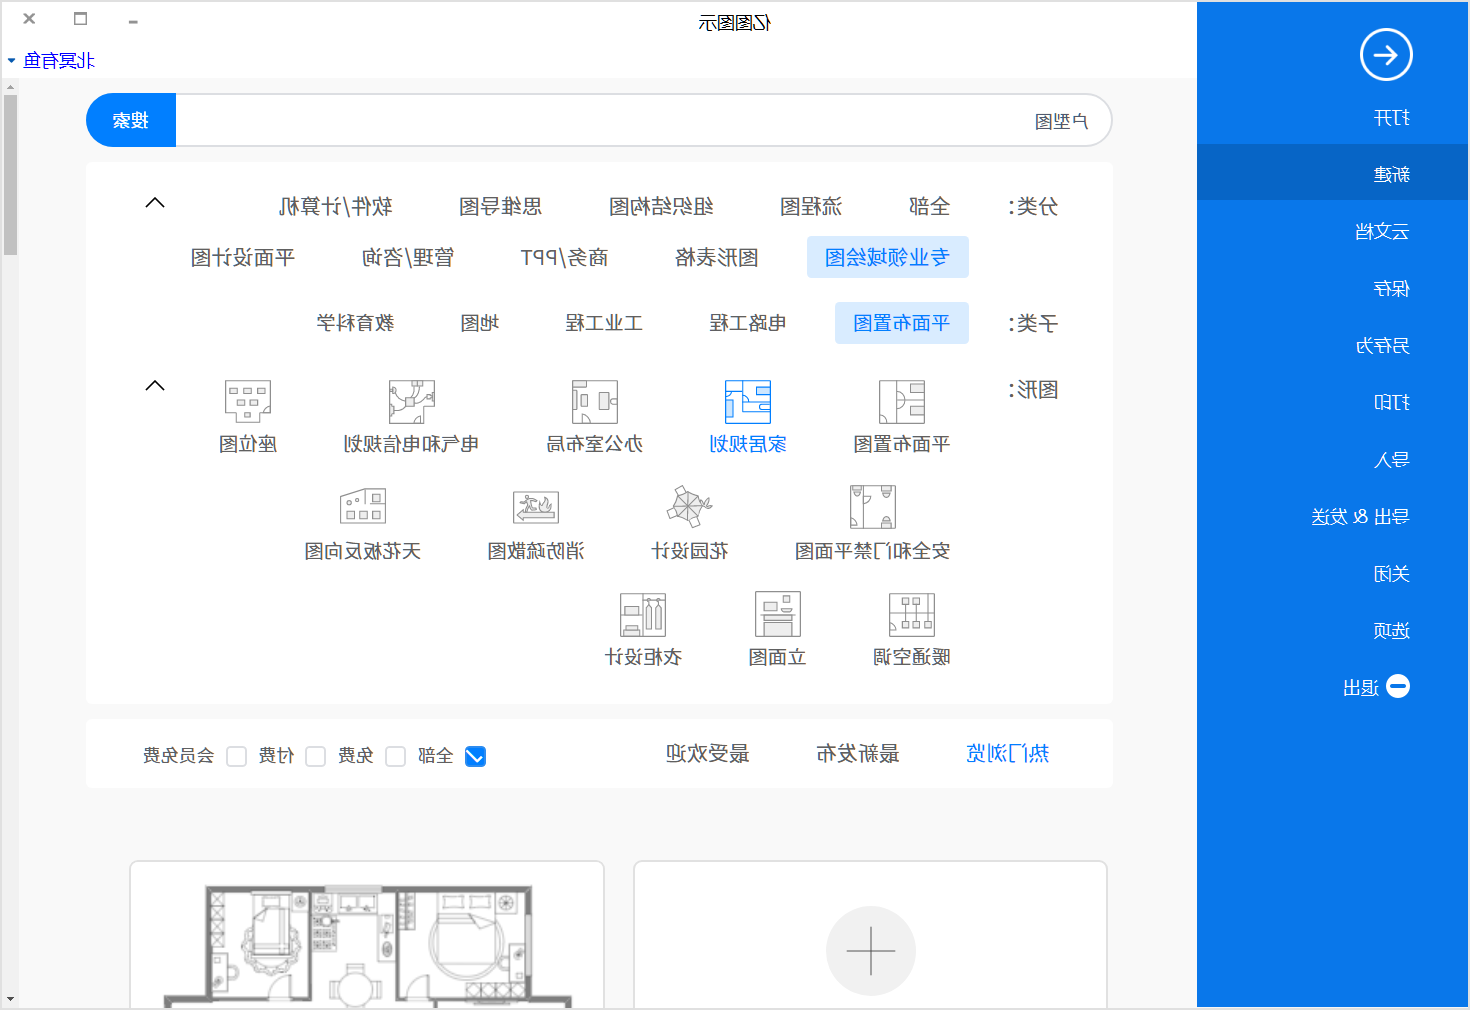Select the 立面图 icon
The image size is (1470, 1010).
coord(778,614)
